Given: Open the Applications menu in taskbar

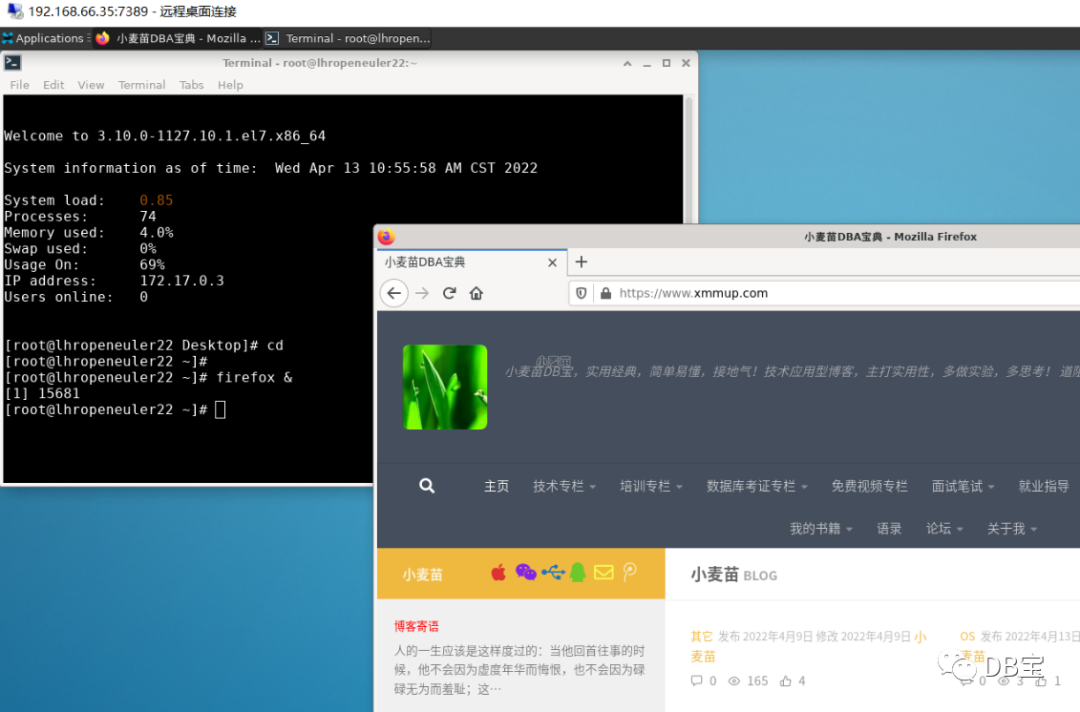Looking at the screenshot, I should [43, 39].
